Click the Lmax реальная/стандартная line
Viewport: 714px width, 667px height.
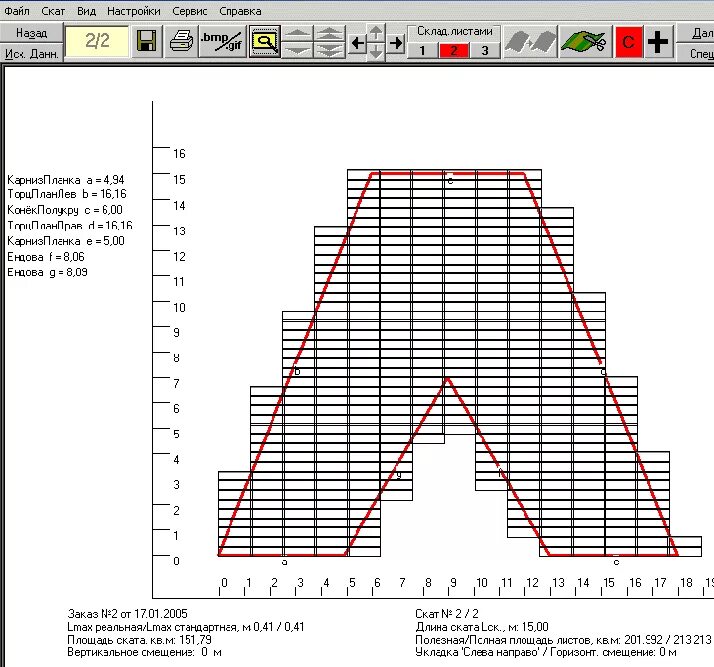click(186, 627)
